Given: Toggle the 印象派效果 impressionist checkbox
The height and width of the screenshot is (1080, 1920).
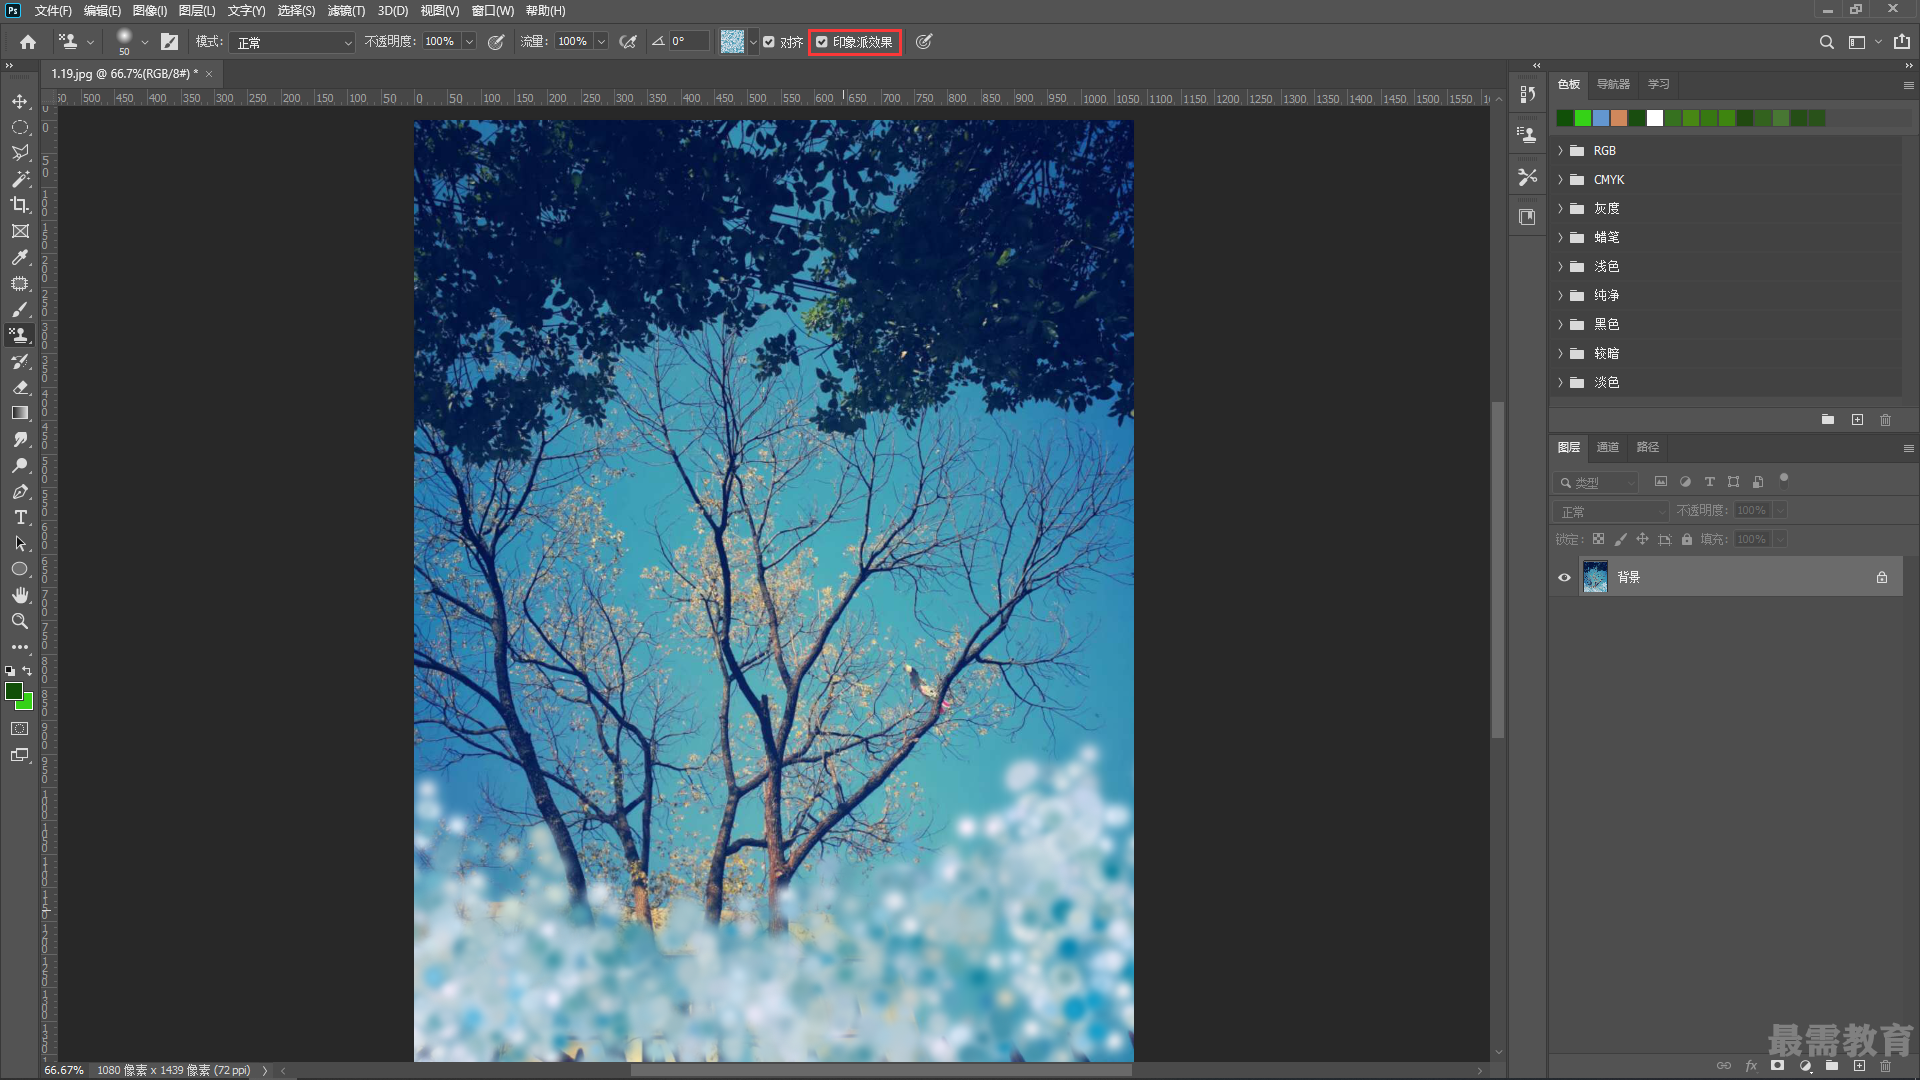Looking at the screenshot, I should [x=822, y=42].
